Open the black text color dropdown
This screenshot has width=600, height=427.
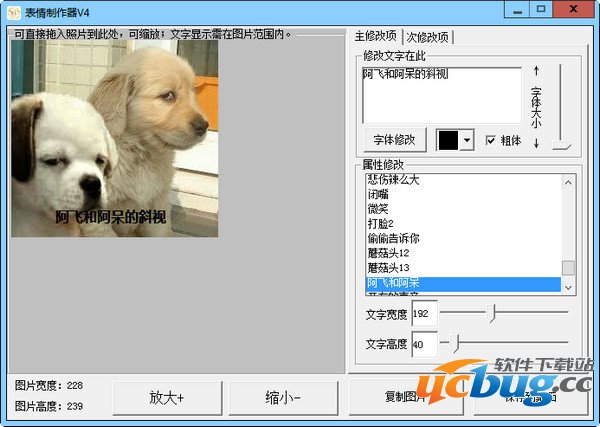(467, 140)
